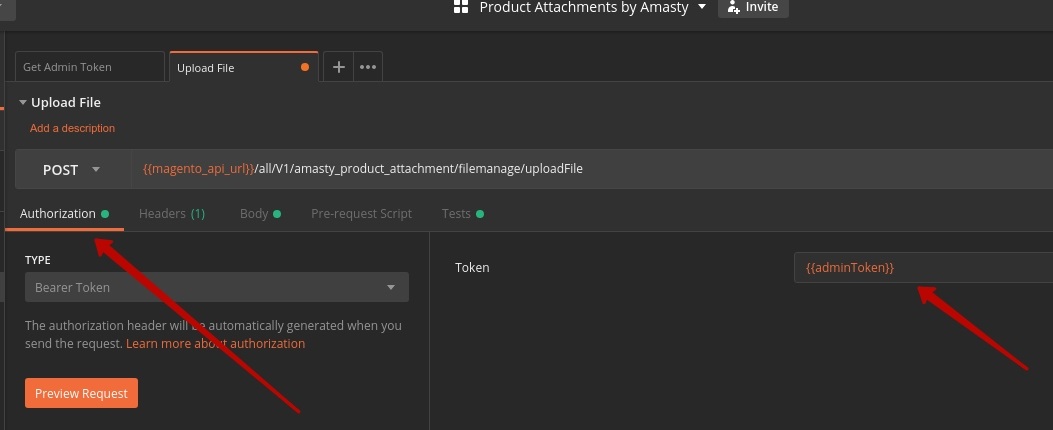Image resolution: width=1053 pixels, height=430 pixels.
Task: Go to the Pre-request Script tab
Action: tap(361, 214)
